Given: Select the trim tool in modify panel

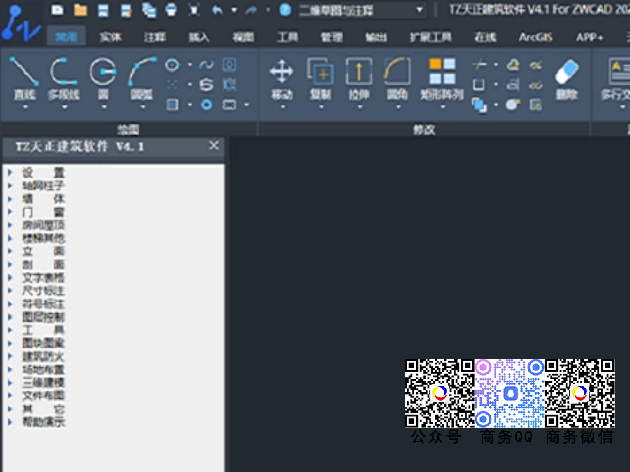Looking at the screenshot, I should point(479,65).
